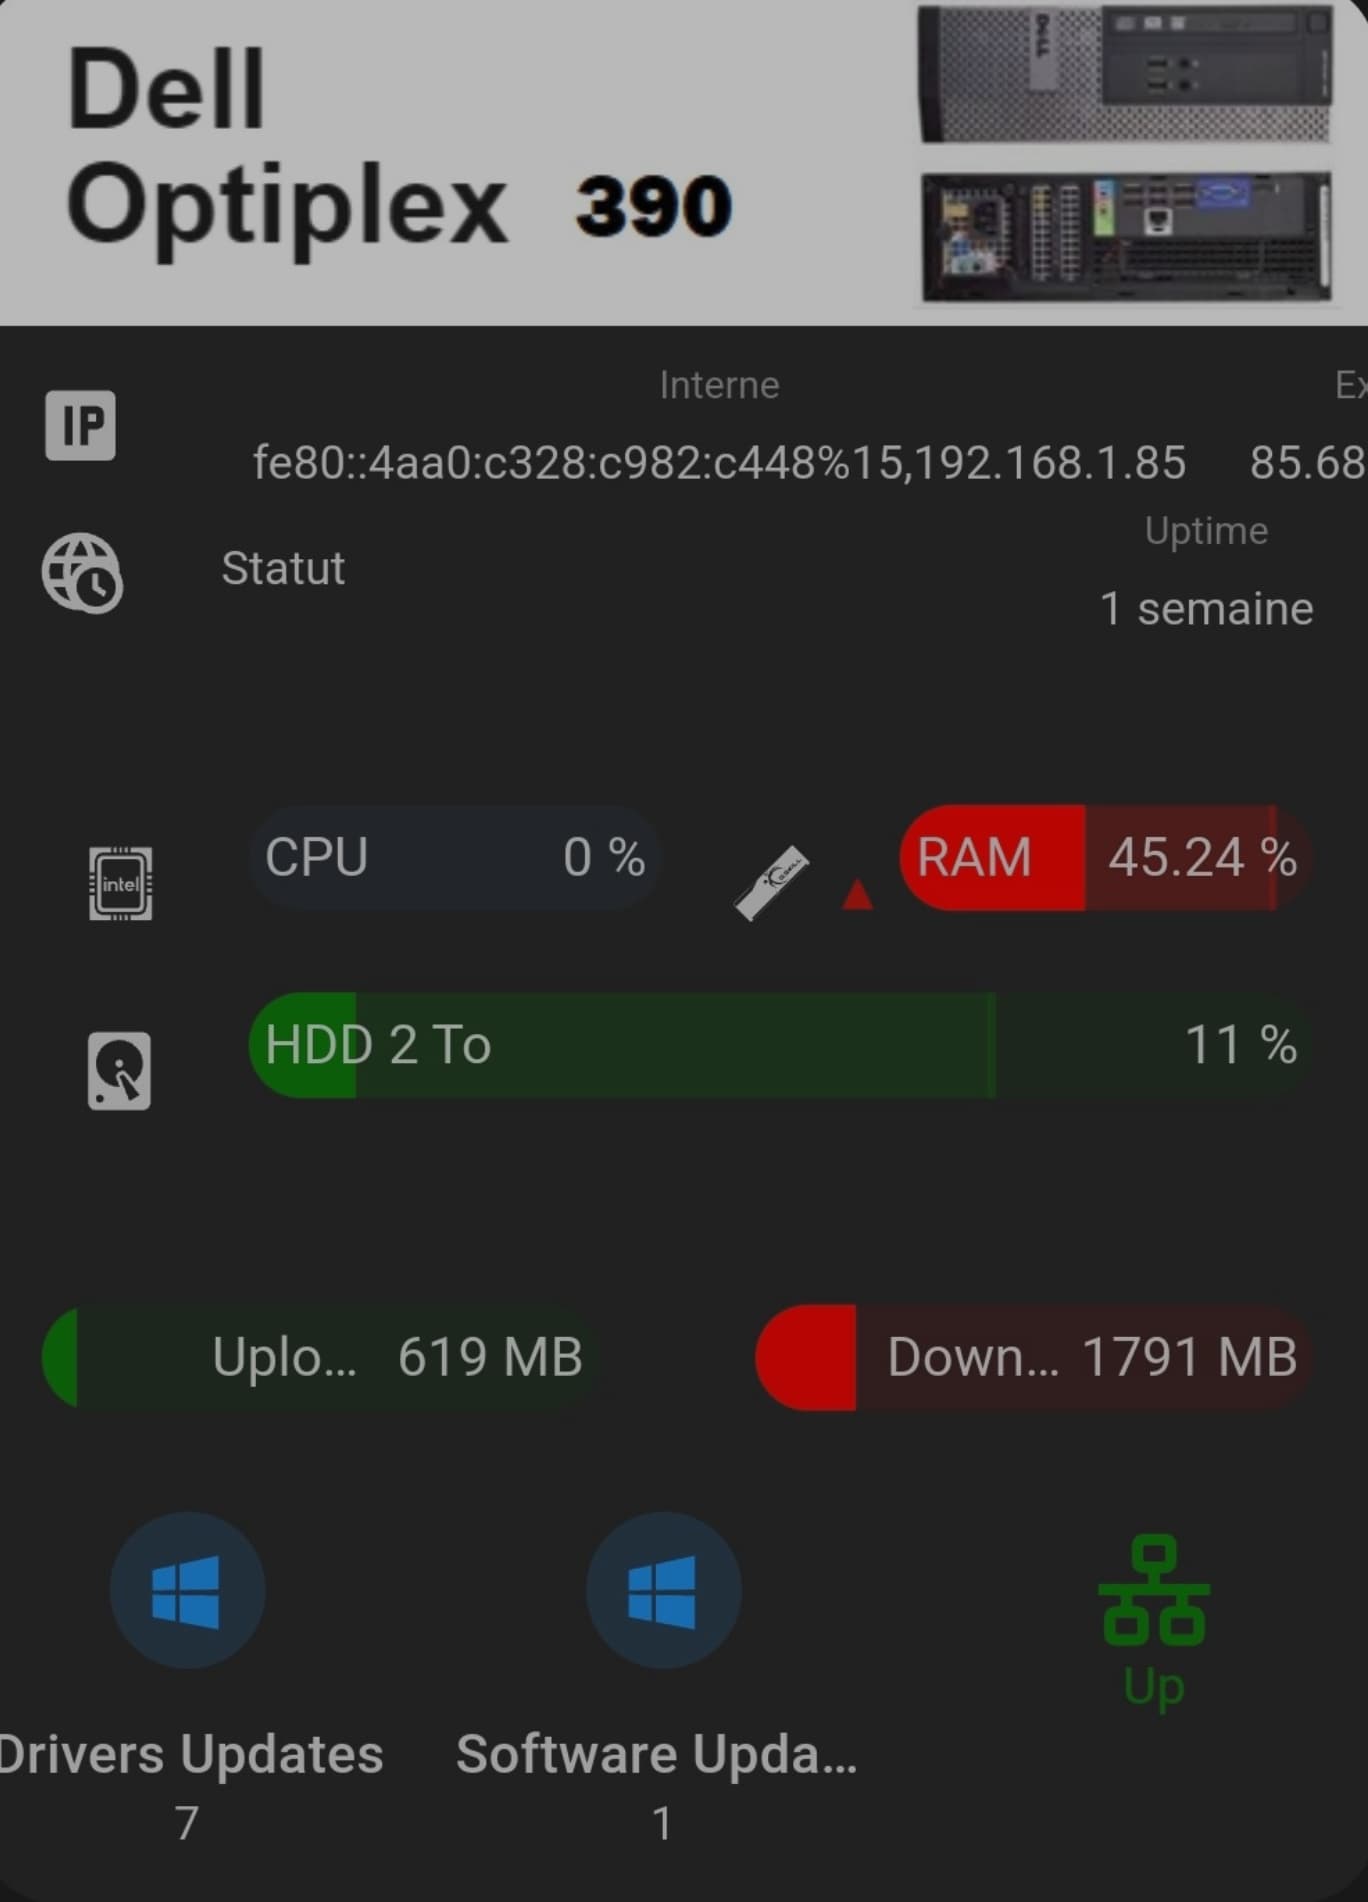Open Software Updates Windows icon
Viewport: 1368px width, 1902px height.
point(663,1590)
